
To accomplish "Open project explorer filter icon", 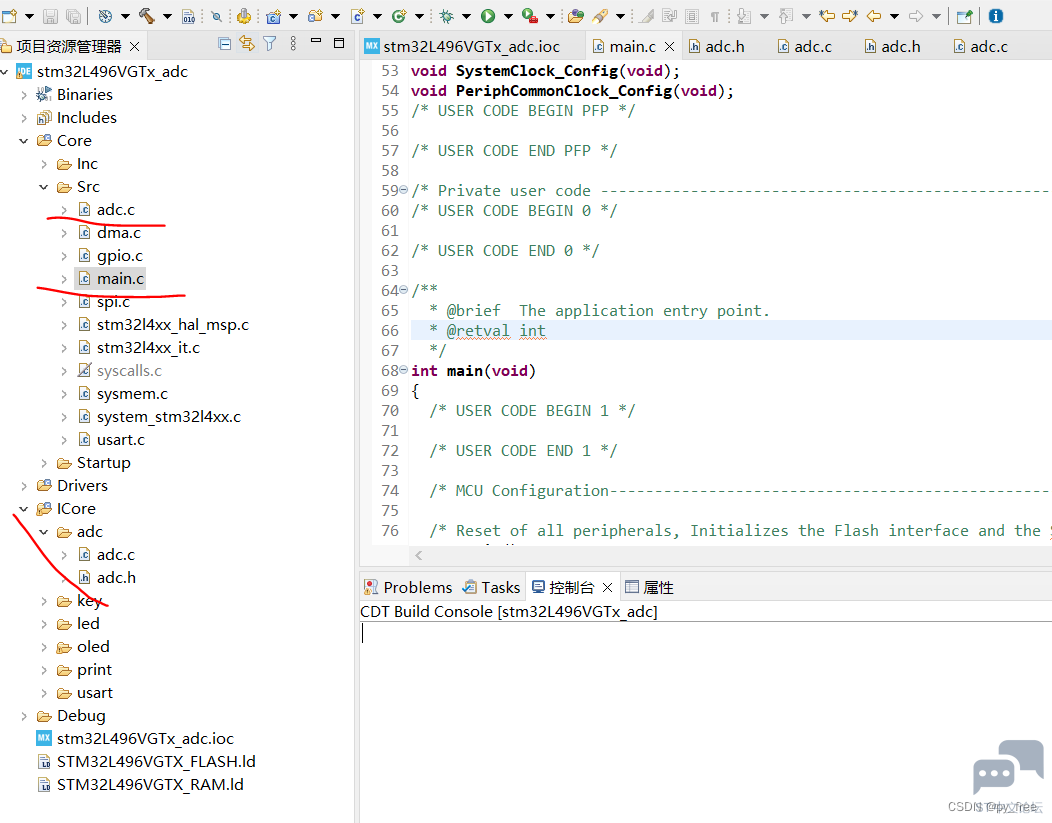I will click(270, 44).
